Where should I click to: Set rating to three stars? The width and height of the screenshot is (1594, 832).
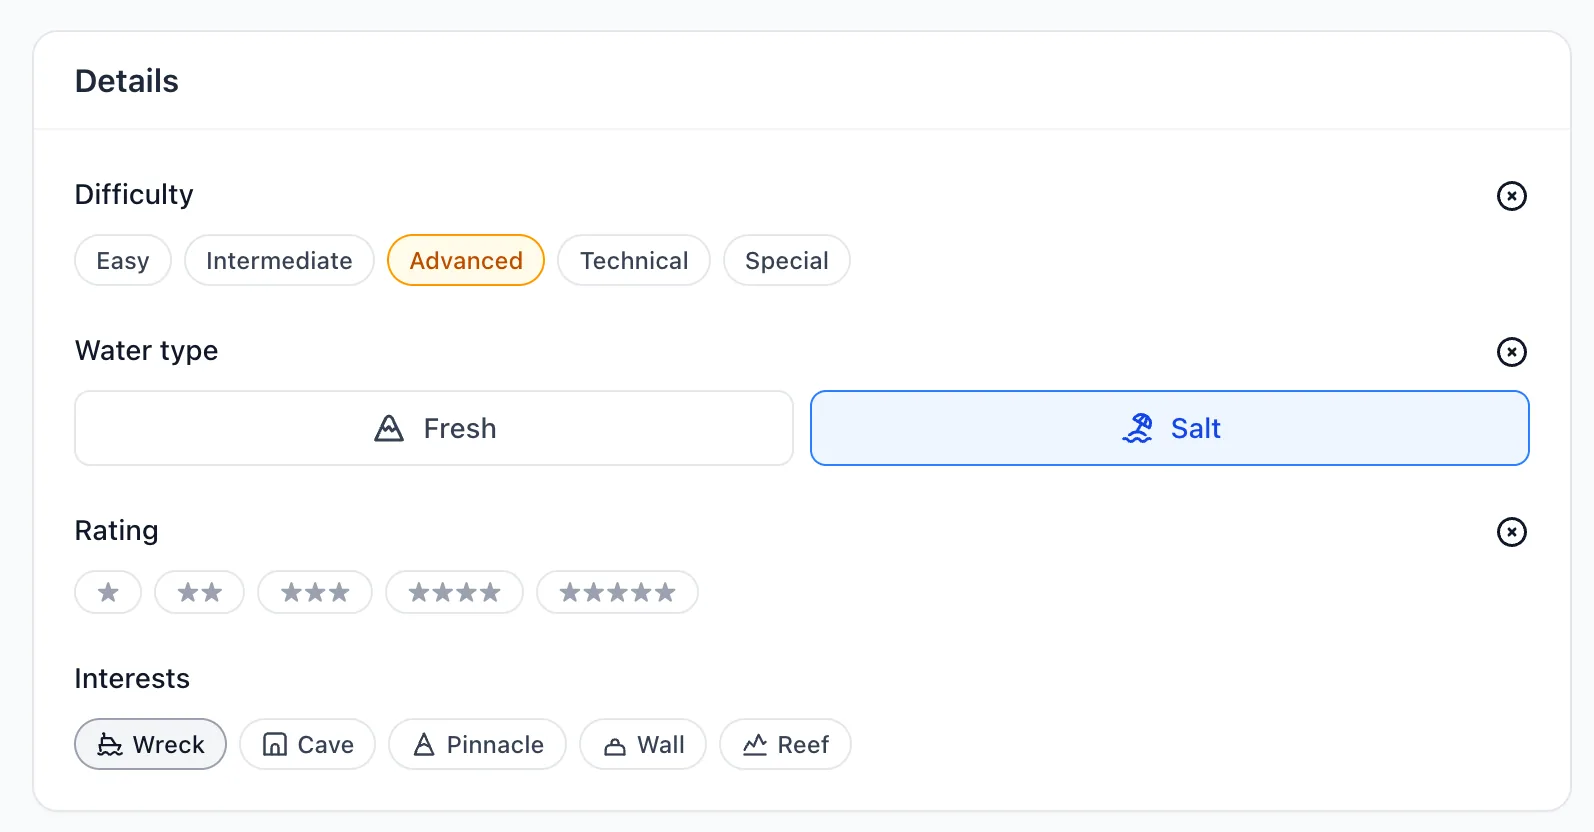coord(315,592)
